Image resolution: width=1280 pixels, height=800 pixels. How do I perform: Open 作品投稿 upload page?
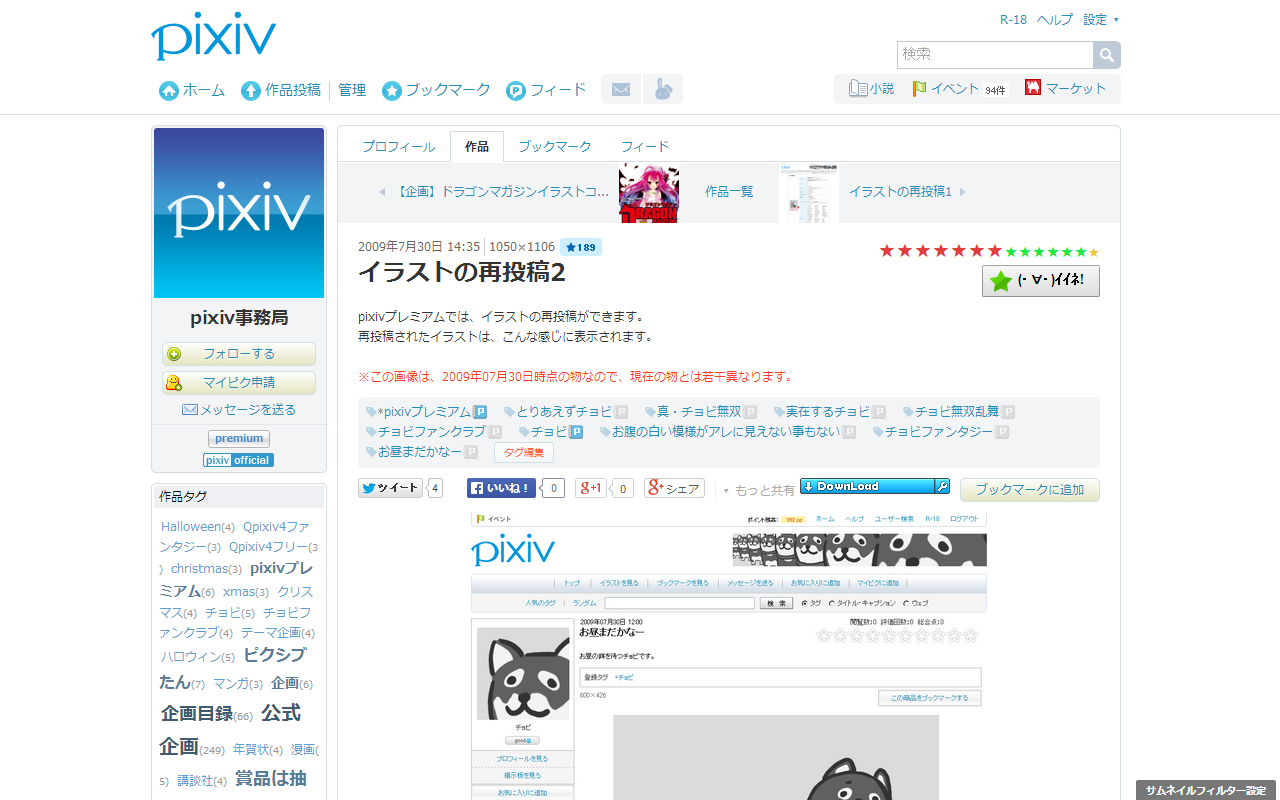281,90
